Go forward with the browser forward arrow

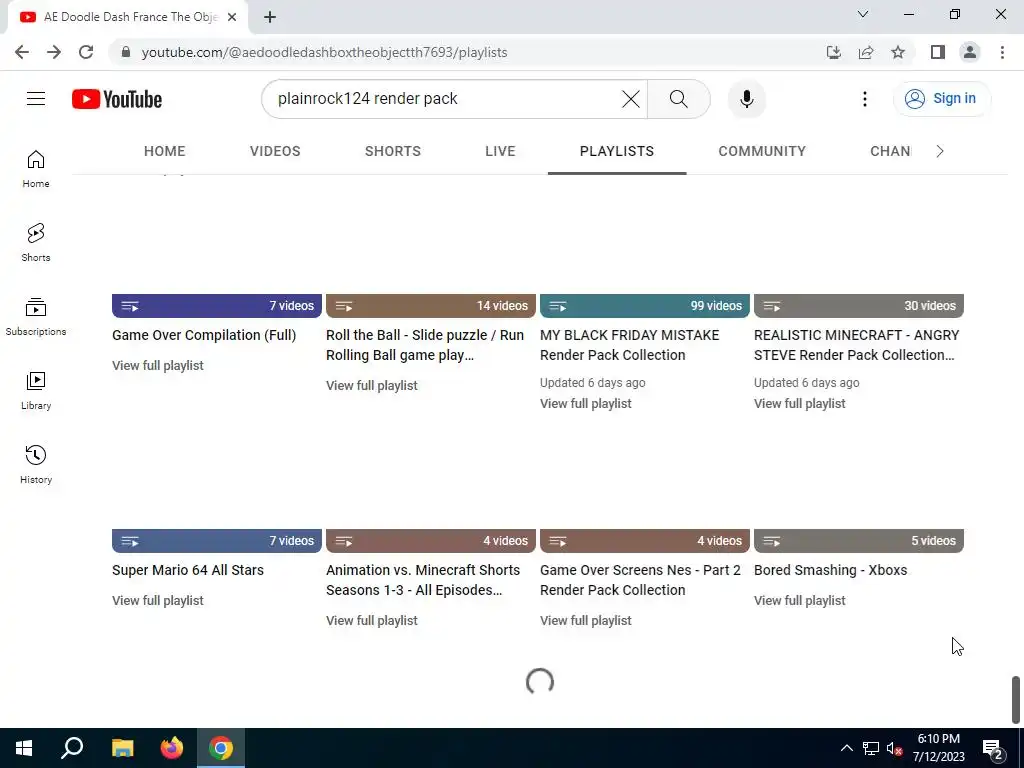pos(54,52)
